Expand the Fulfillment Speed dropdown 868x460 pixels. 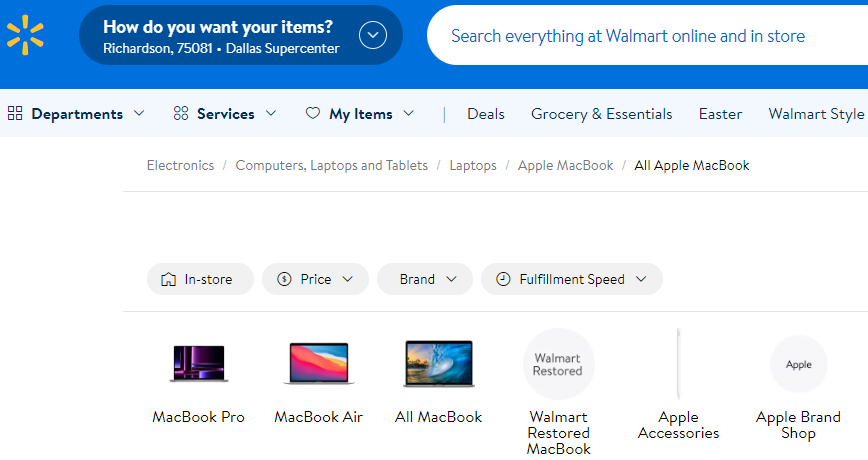(571, 279)
